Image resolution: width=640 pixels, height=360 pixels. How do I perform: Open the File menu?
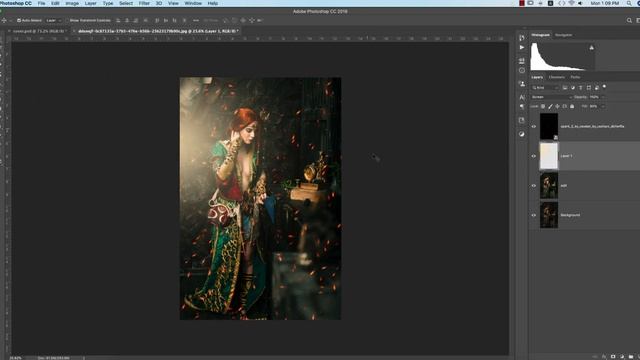[42, 3]
